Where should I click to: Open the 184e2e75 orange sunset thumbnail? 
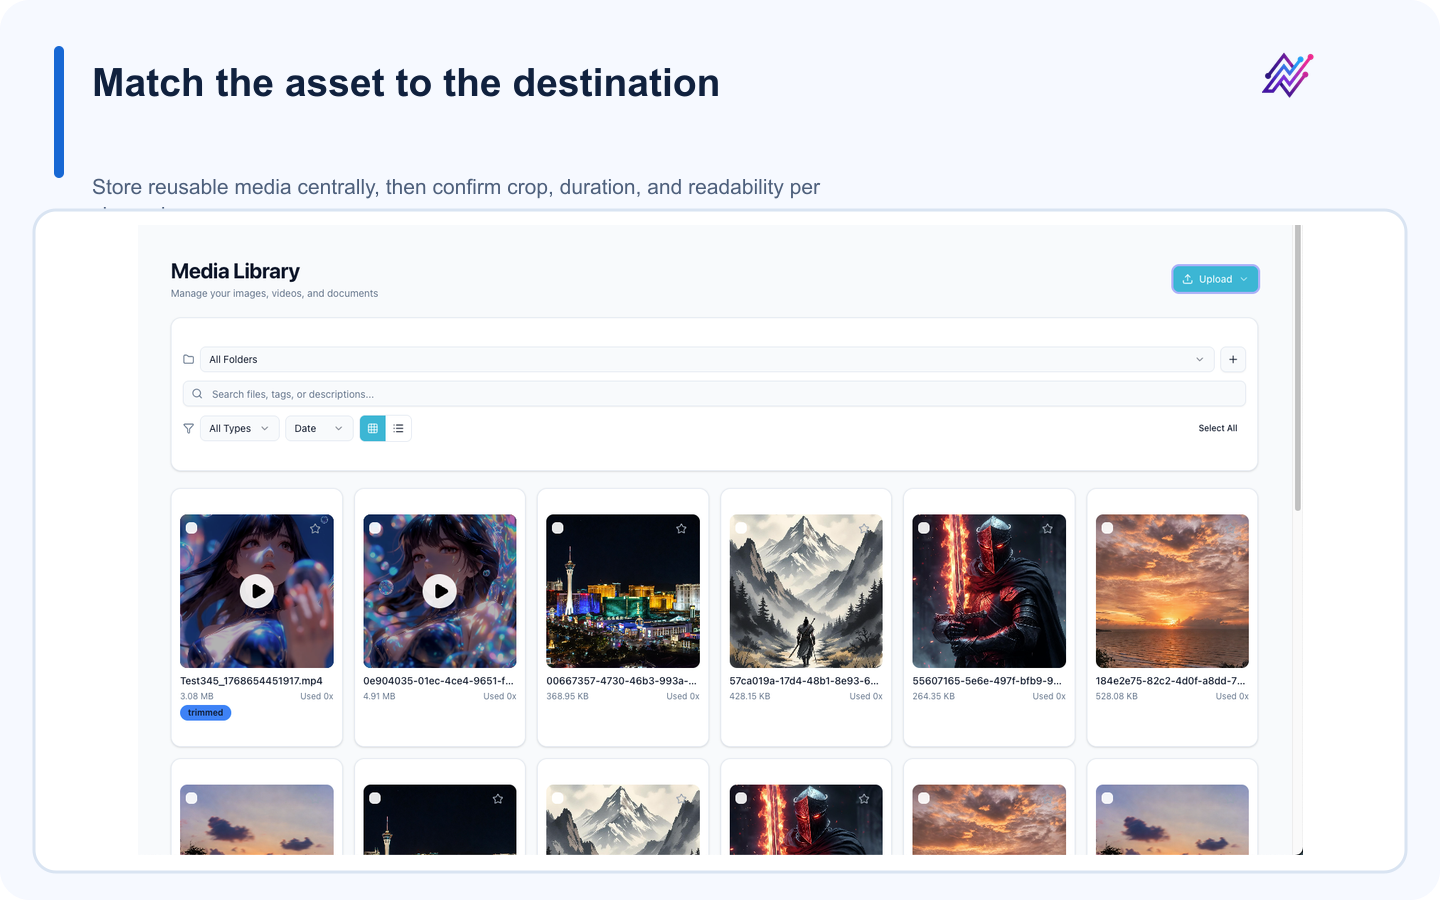click(1172, 591)
